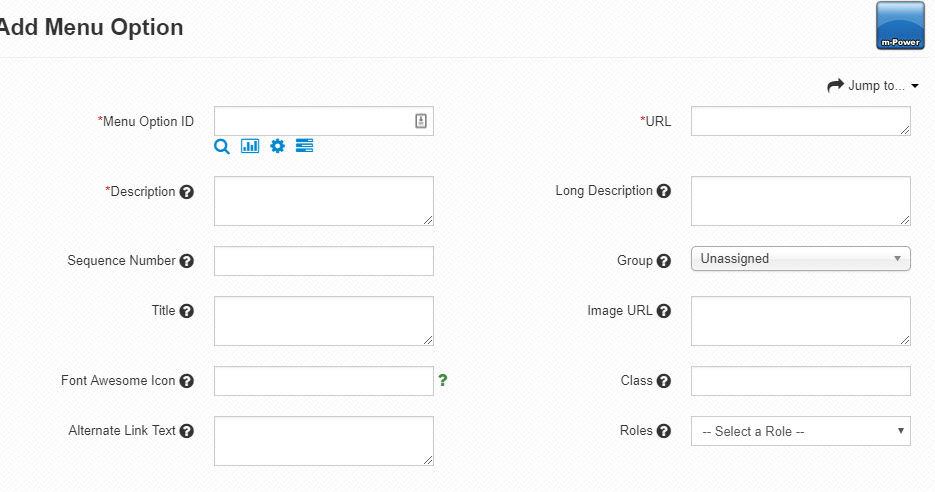Click the Font Awesome Icon label text
935x492 pixels.
[118, 380]
